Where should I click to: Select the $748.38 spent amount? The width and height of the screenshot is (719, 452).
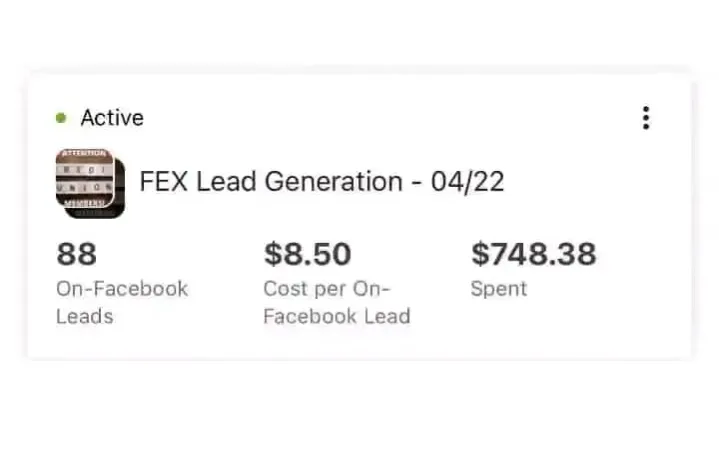click(533, 254)
